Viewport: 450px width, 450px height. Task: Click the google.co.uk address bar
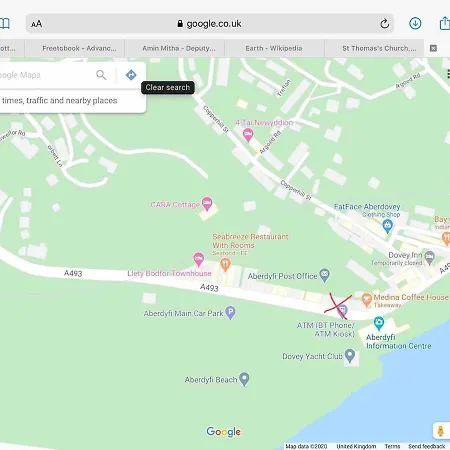coord(210,24)
